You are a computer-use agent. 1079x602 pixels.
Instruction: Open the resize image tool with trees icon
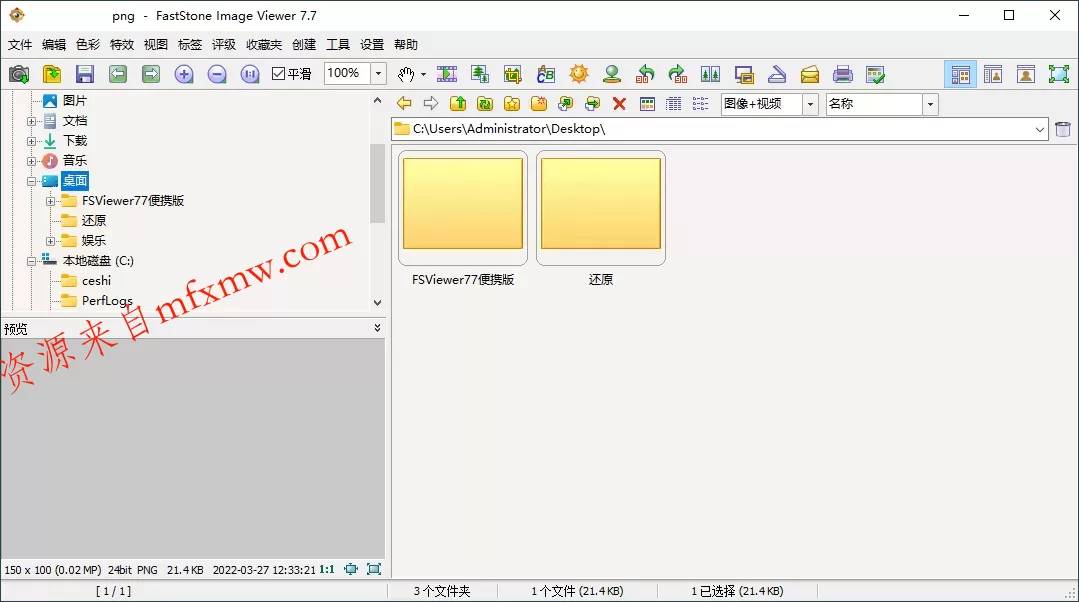tap(480, 74)
